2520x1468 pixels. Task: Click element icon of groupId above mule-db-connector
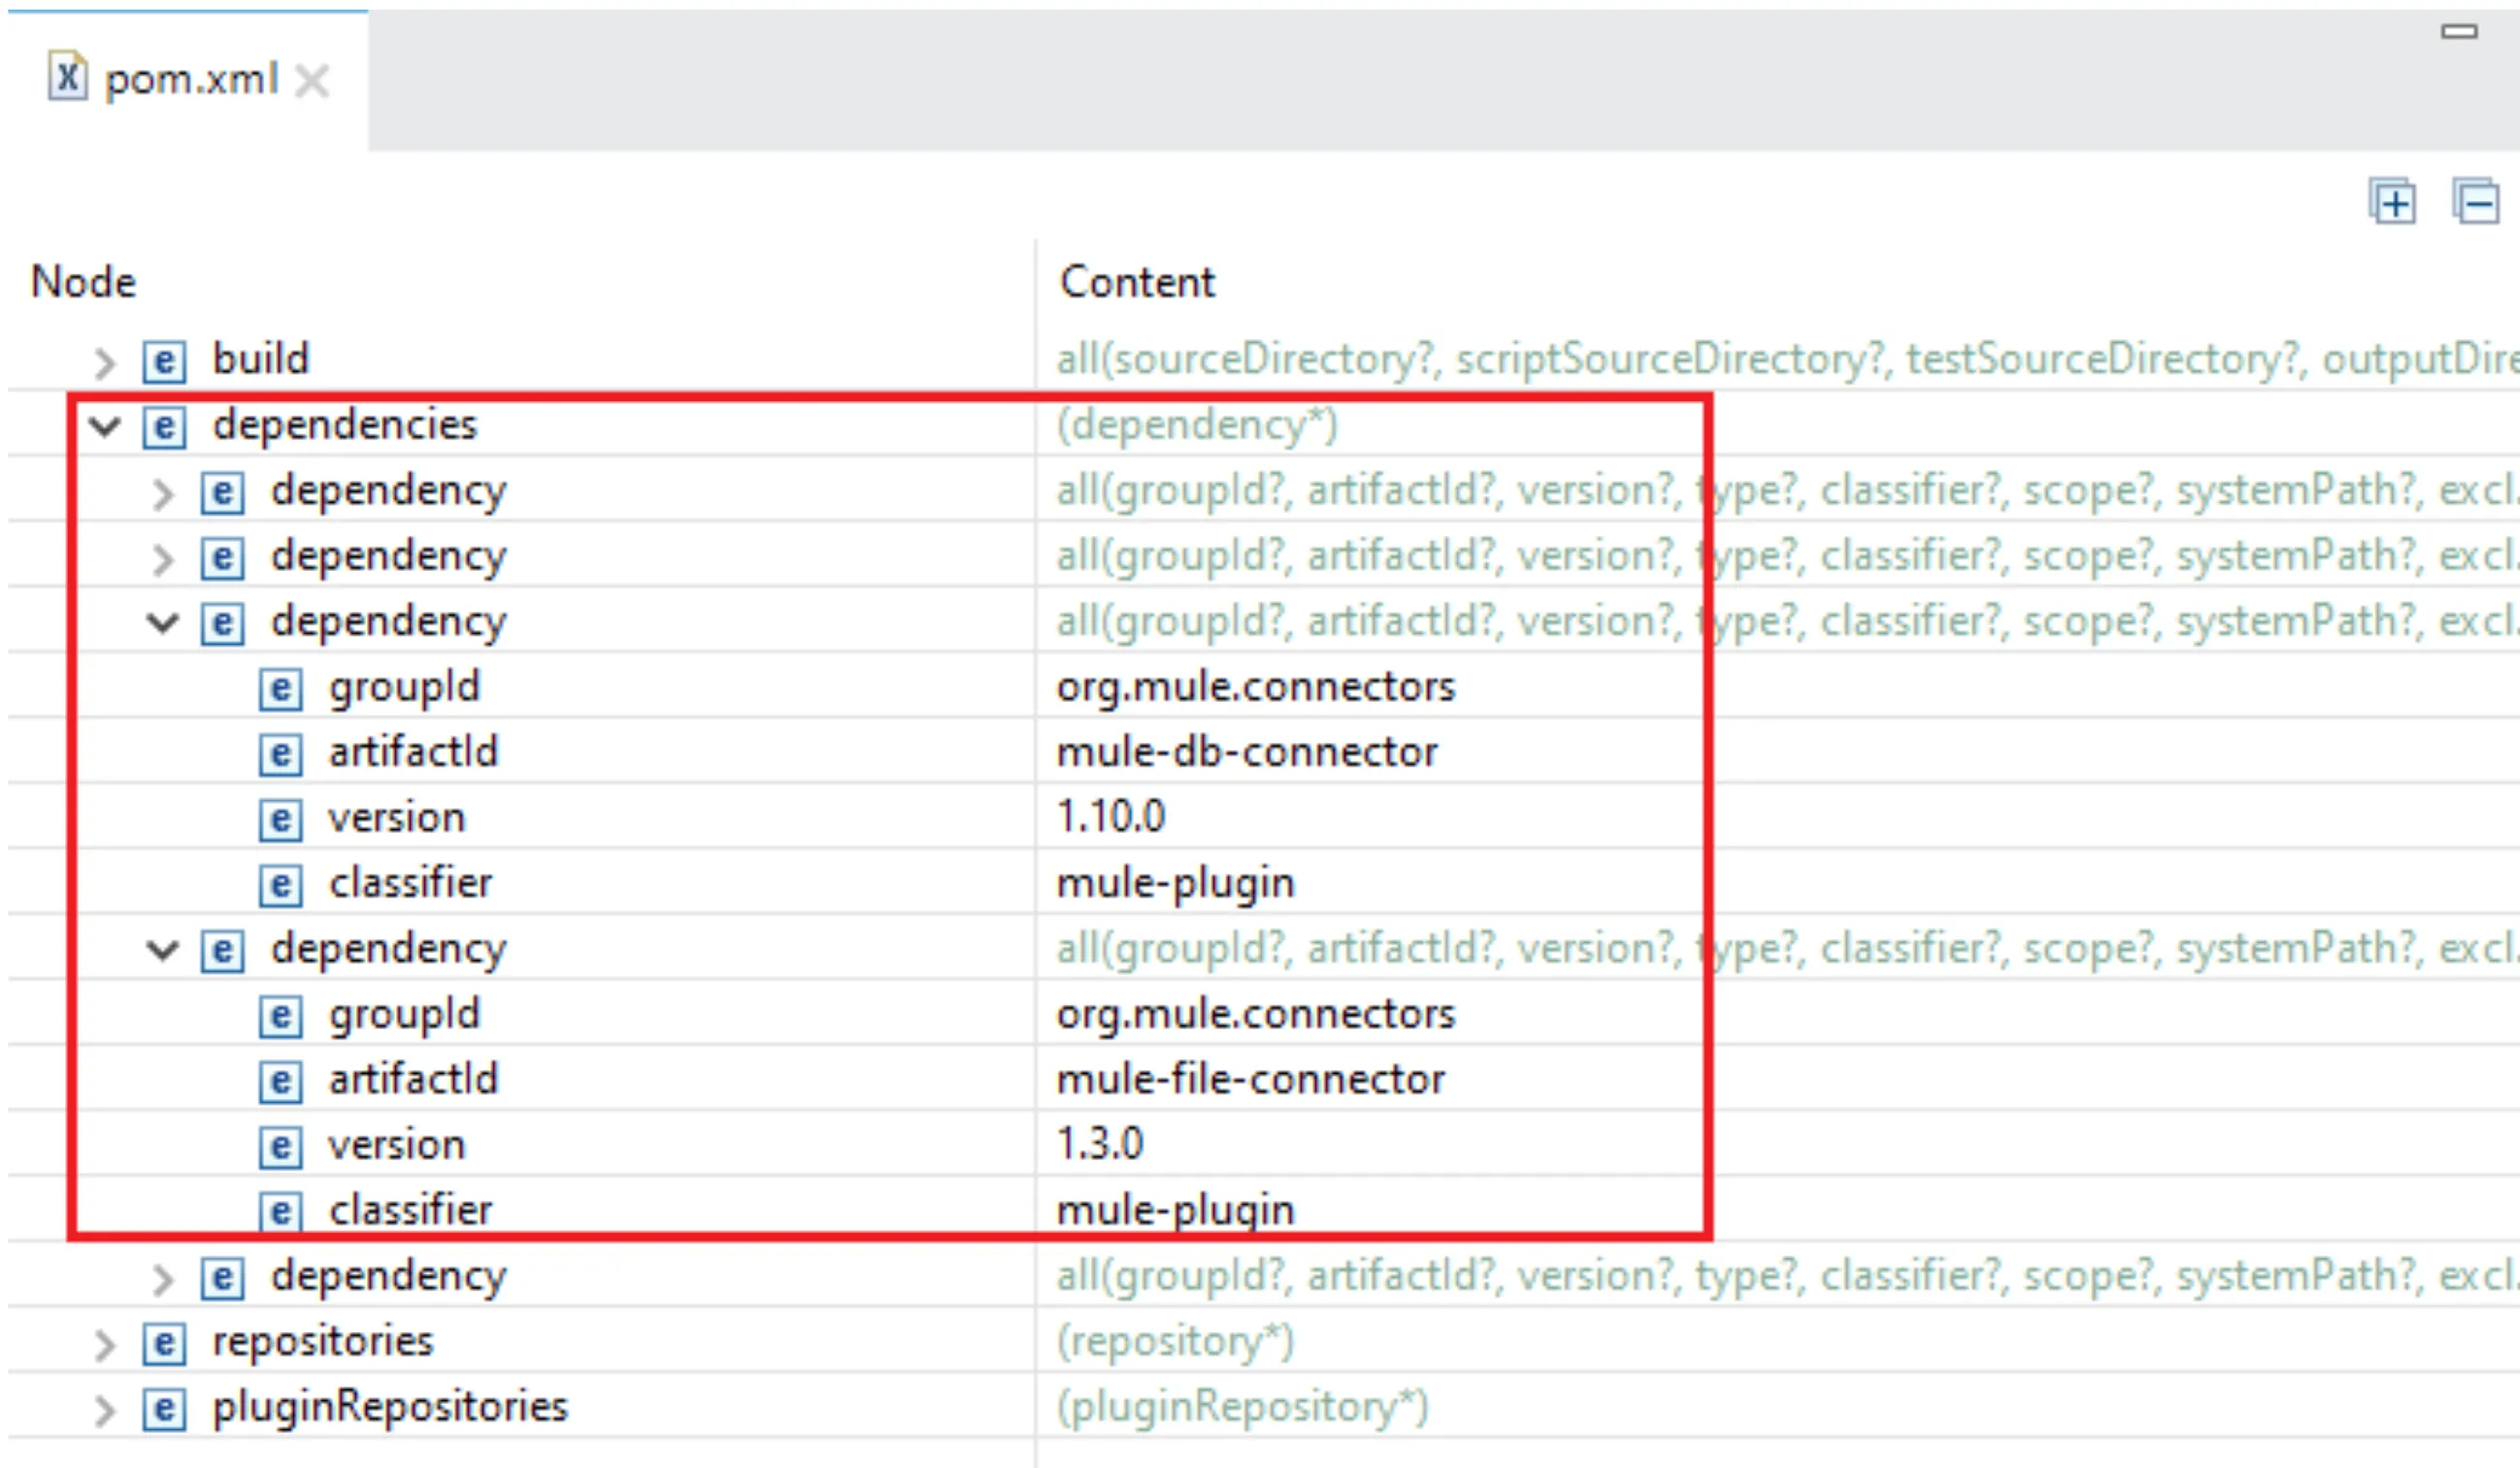tap(281, 689)
